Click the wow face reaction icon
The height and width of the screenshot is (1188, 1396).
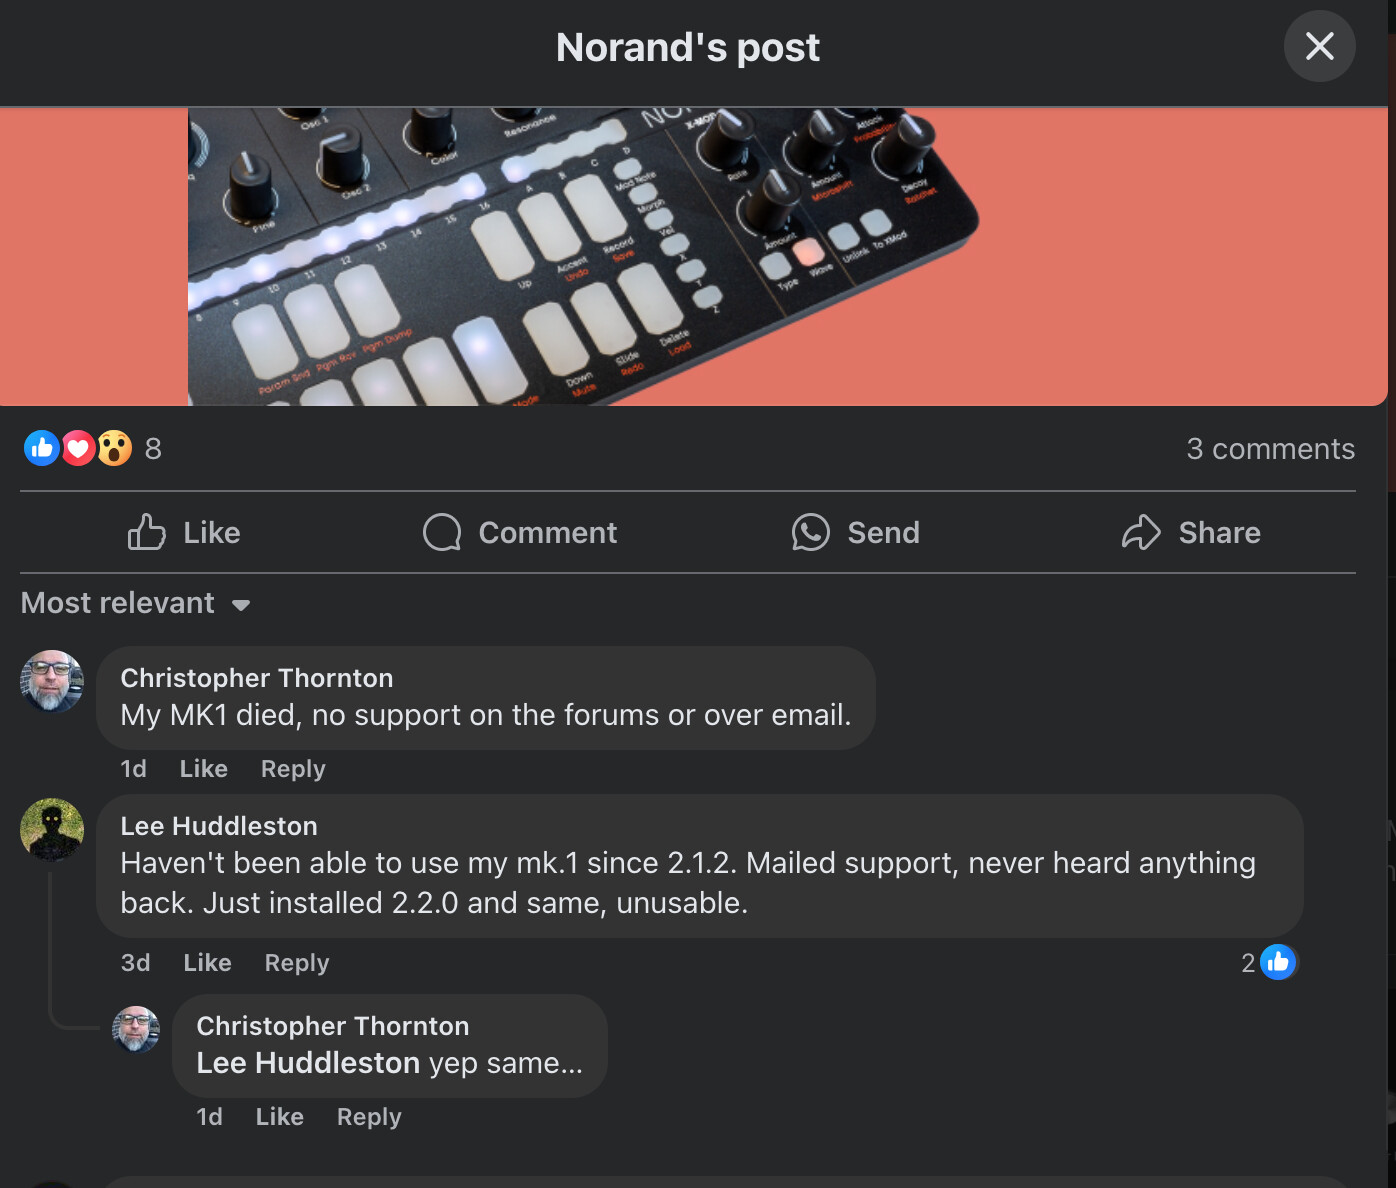tap(115, 448)
